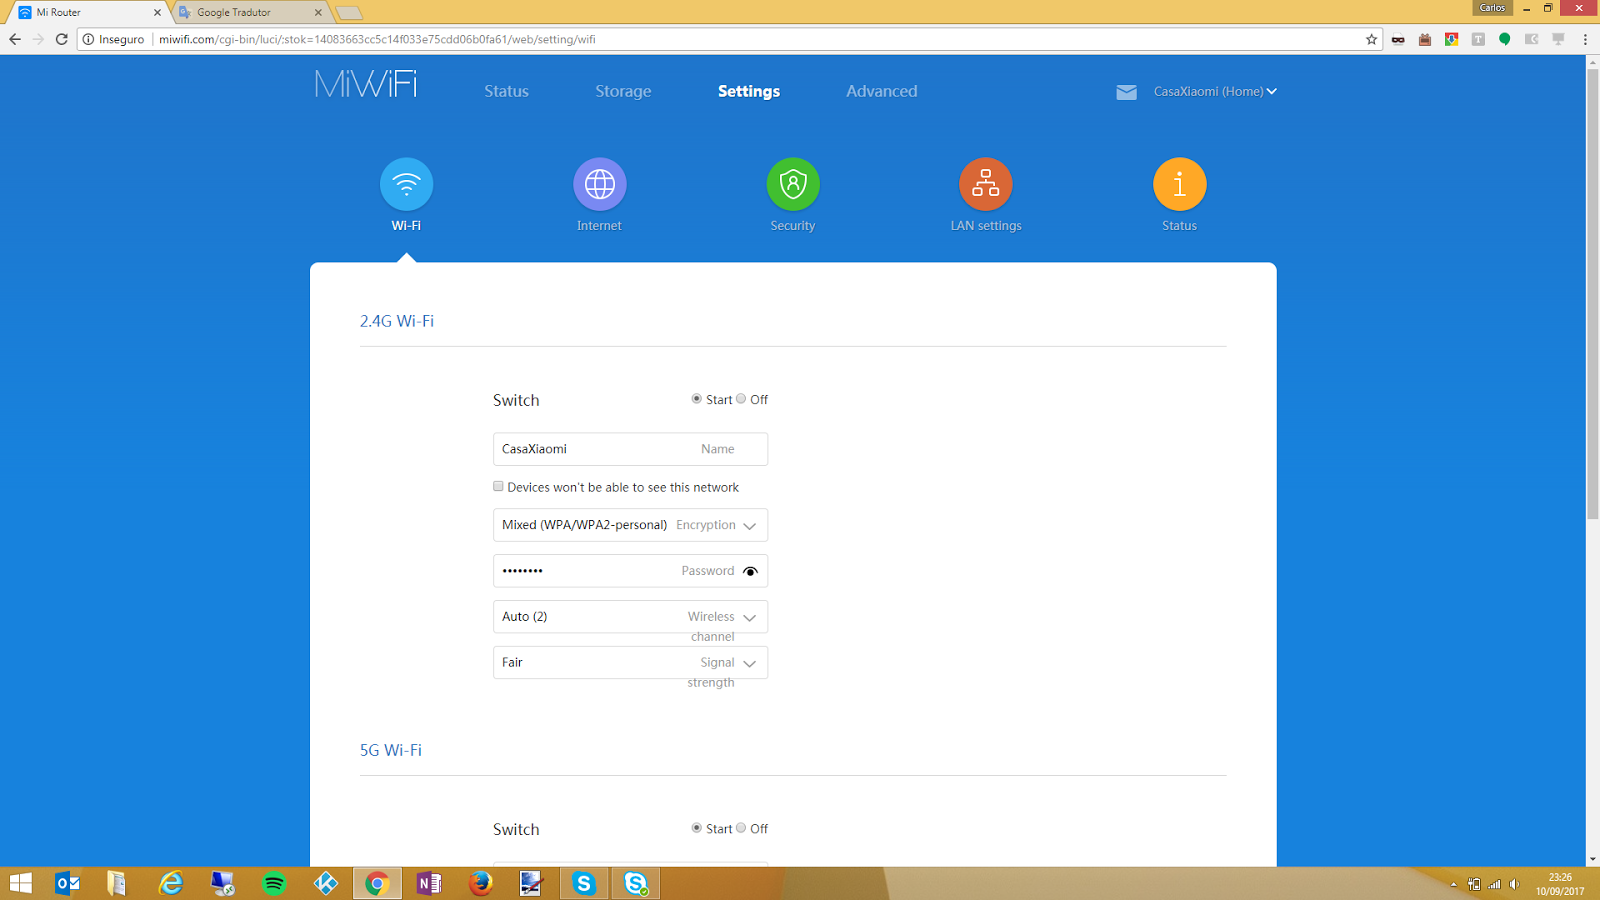Image resolution: width=1600 pixels, height=900 pixels.
Task: Click the Wi-Fi password field
Action: [x=630, y=571]
